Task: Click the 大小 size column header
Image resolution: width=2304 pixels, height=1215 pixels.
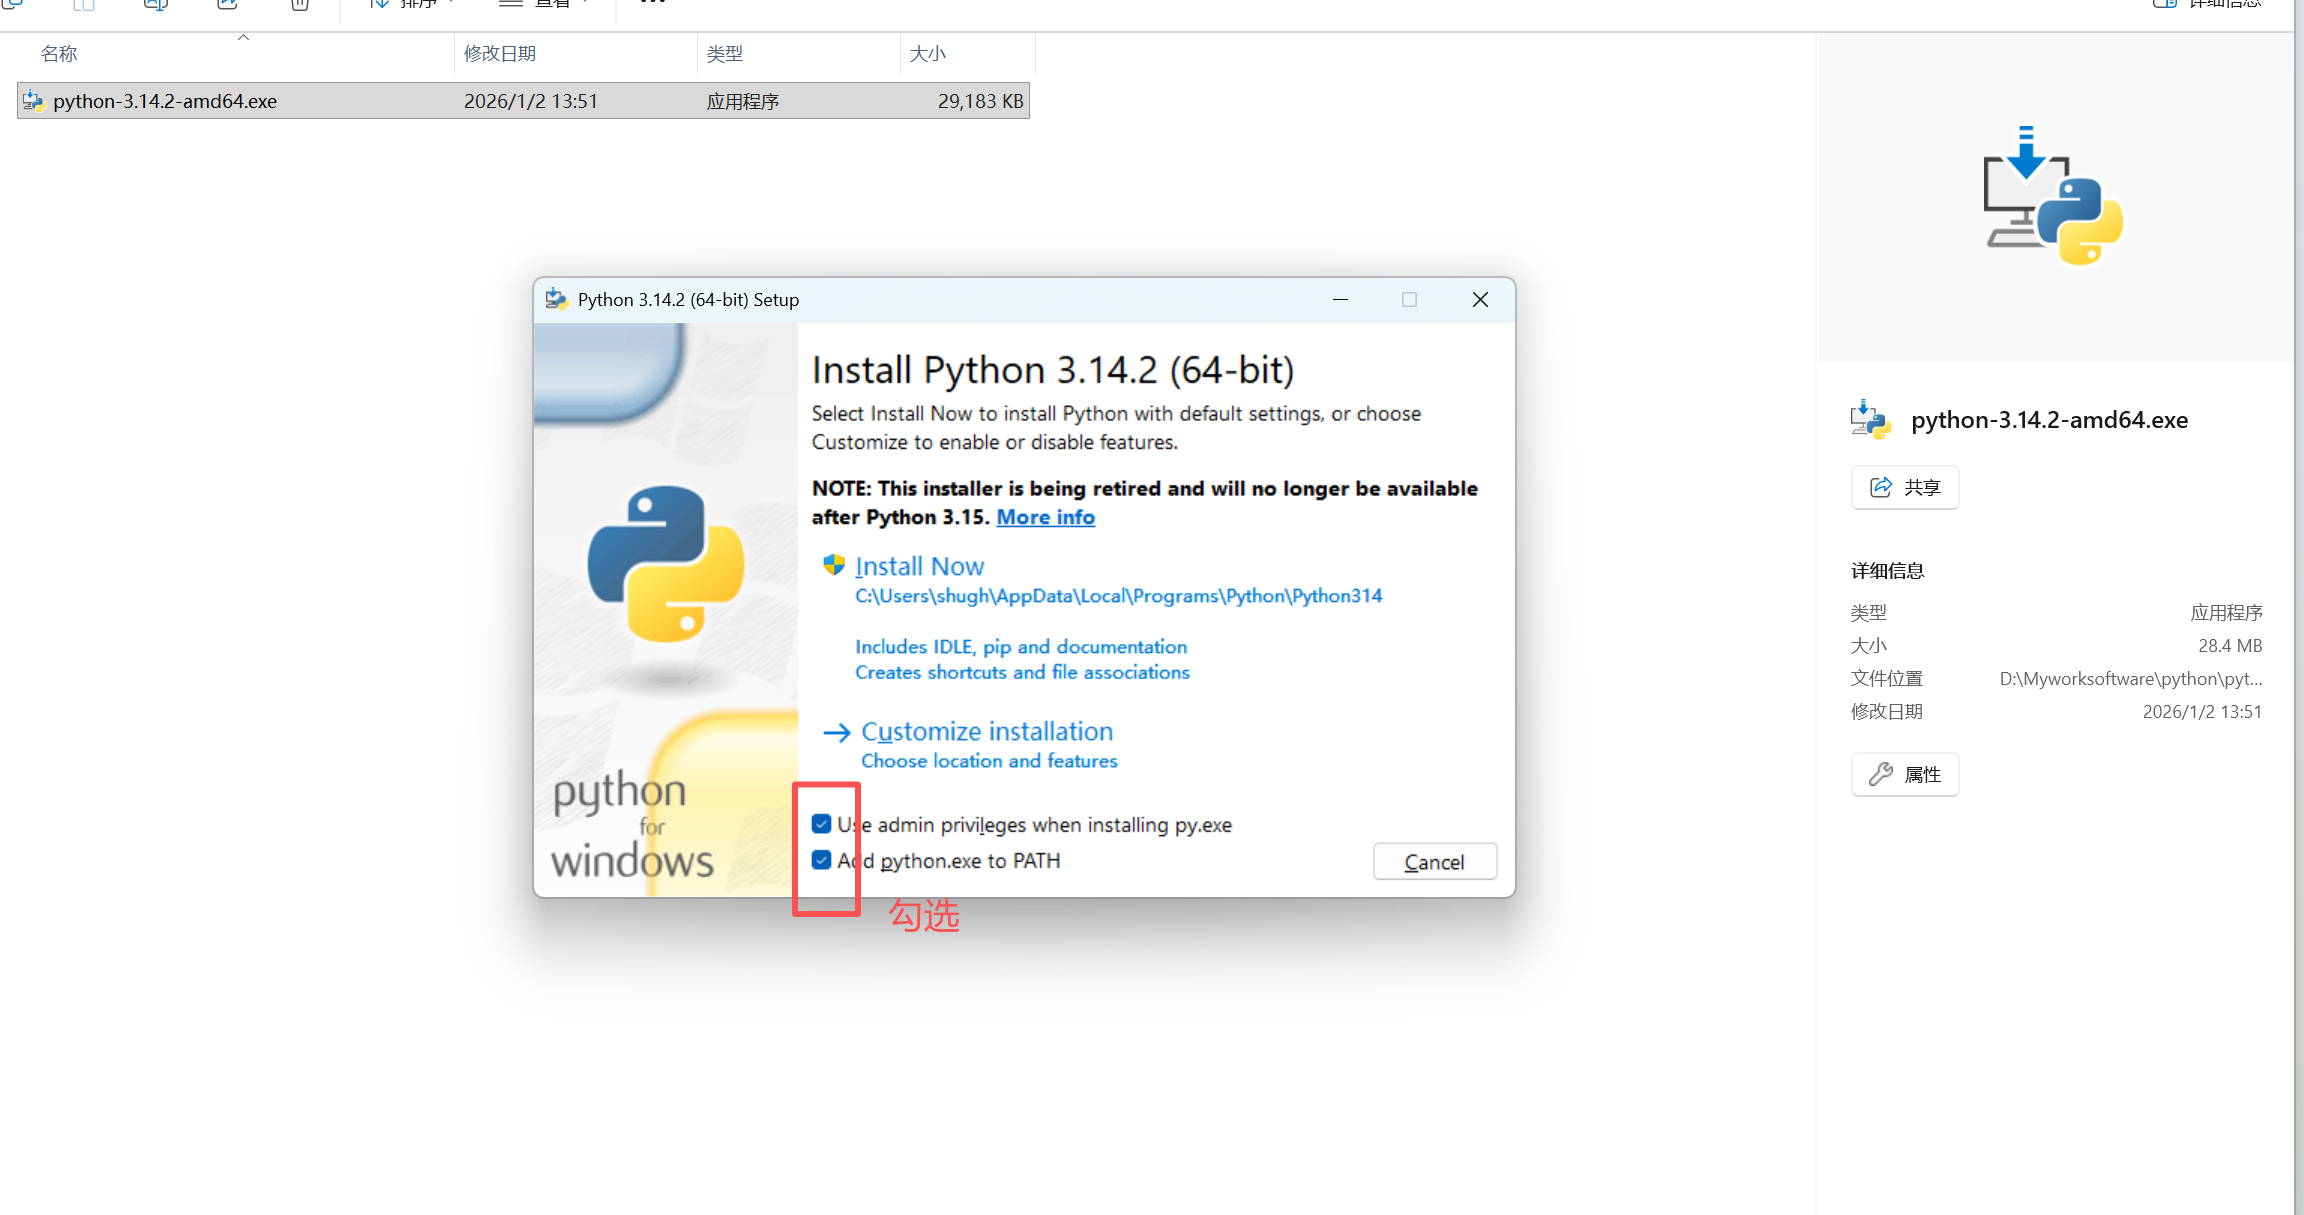Action: pyautogui.click(x=927, y=54)
